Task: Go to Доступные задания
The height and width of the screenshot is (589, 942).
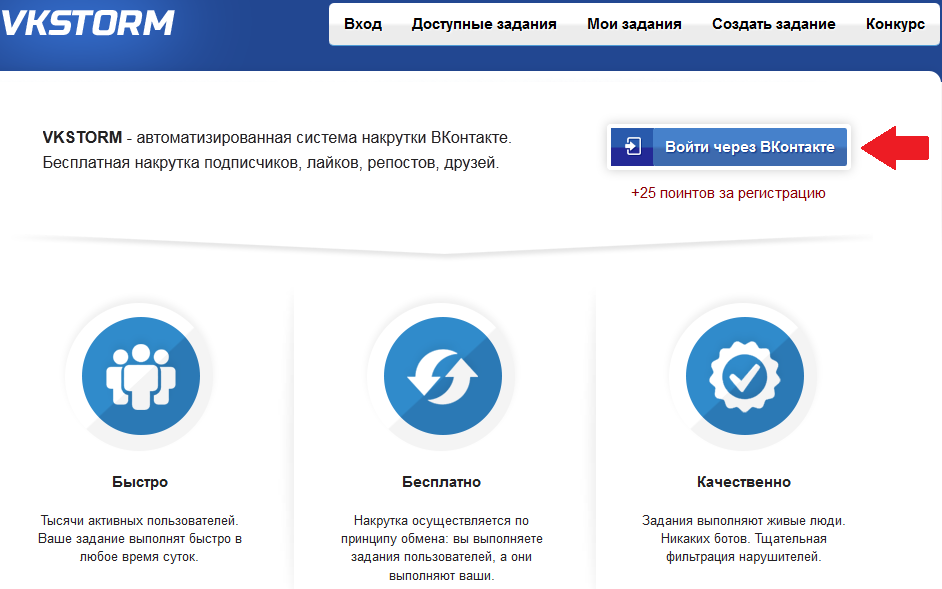Action: click(x=484, y=24)
